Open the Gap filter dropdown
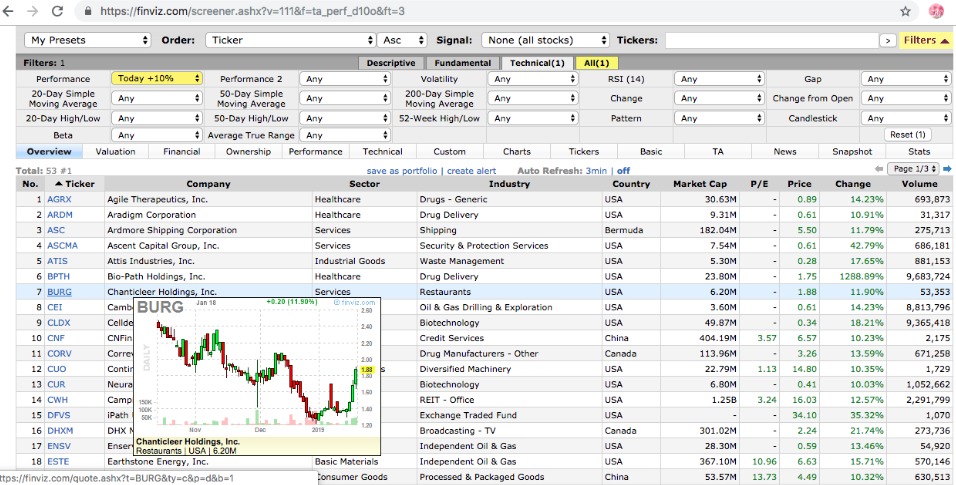Image resolution: width=956 pixels, height=485 pixels. [906, 79]
